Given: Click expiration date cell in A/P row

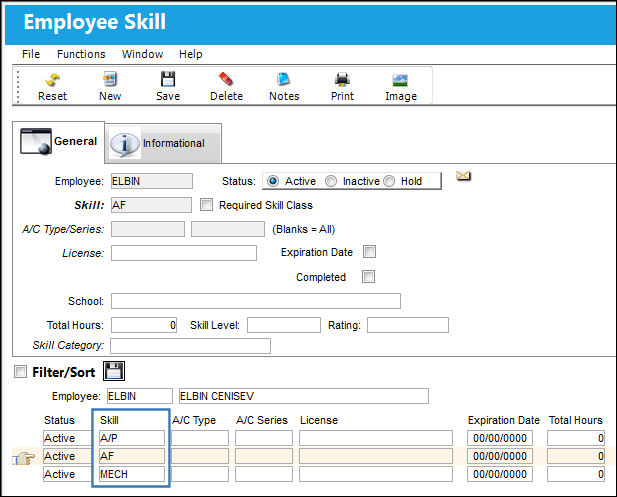Looking at the screenshot, I should pyautogui.click(x=500, y=438).
